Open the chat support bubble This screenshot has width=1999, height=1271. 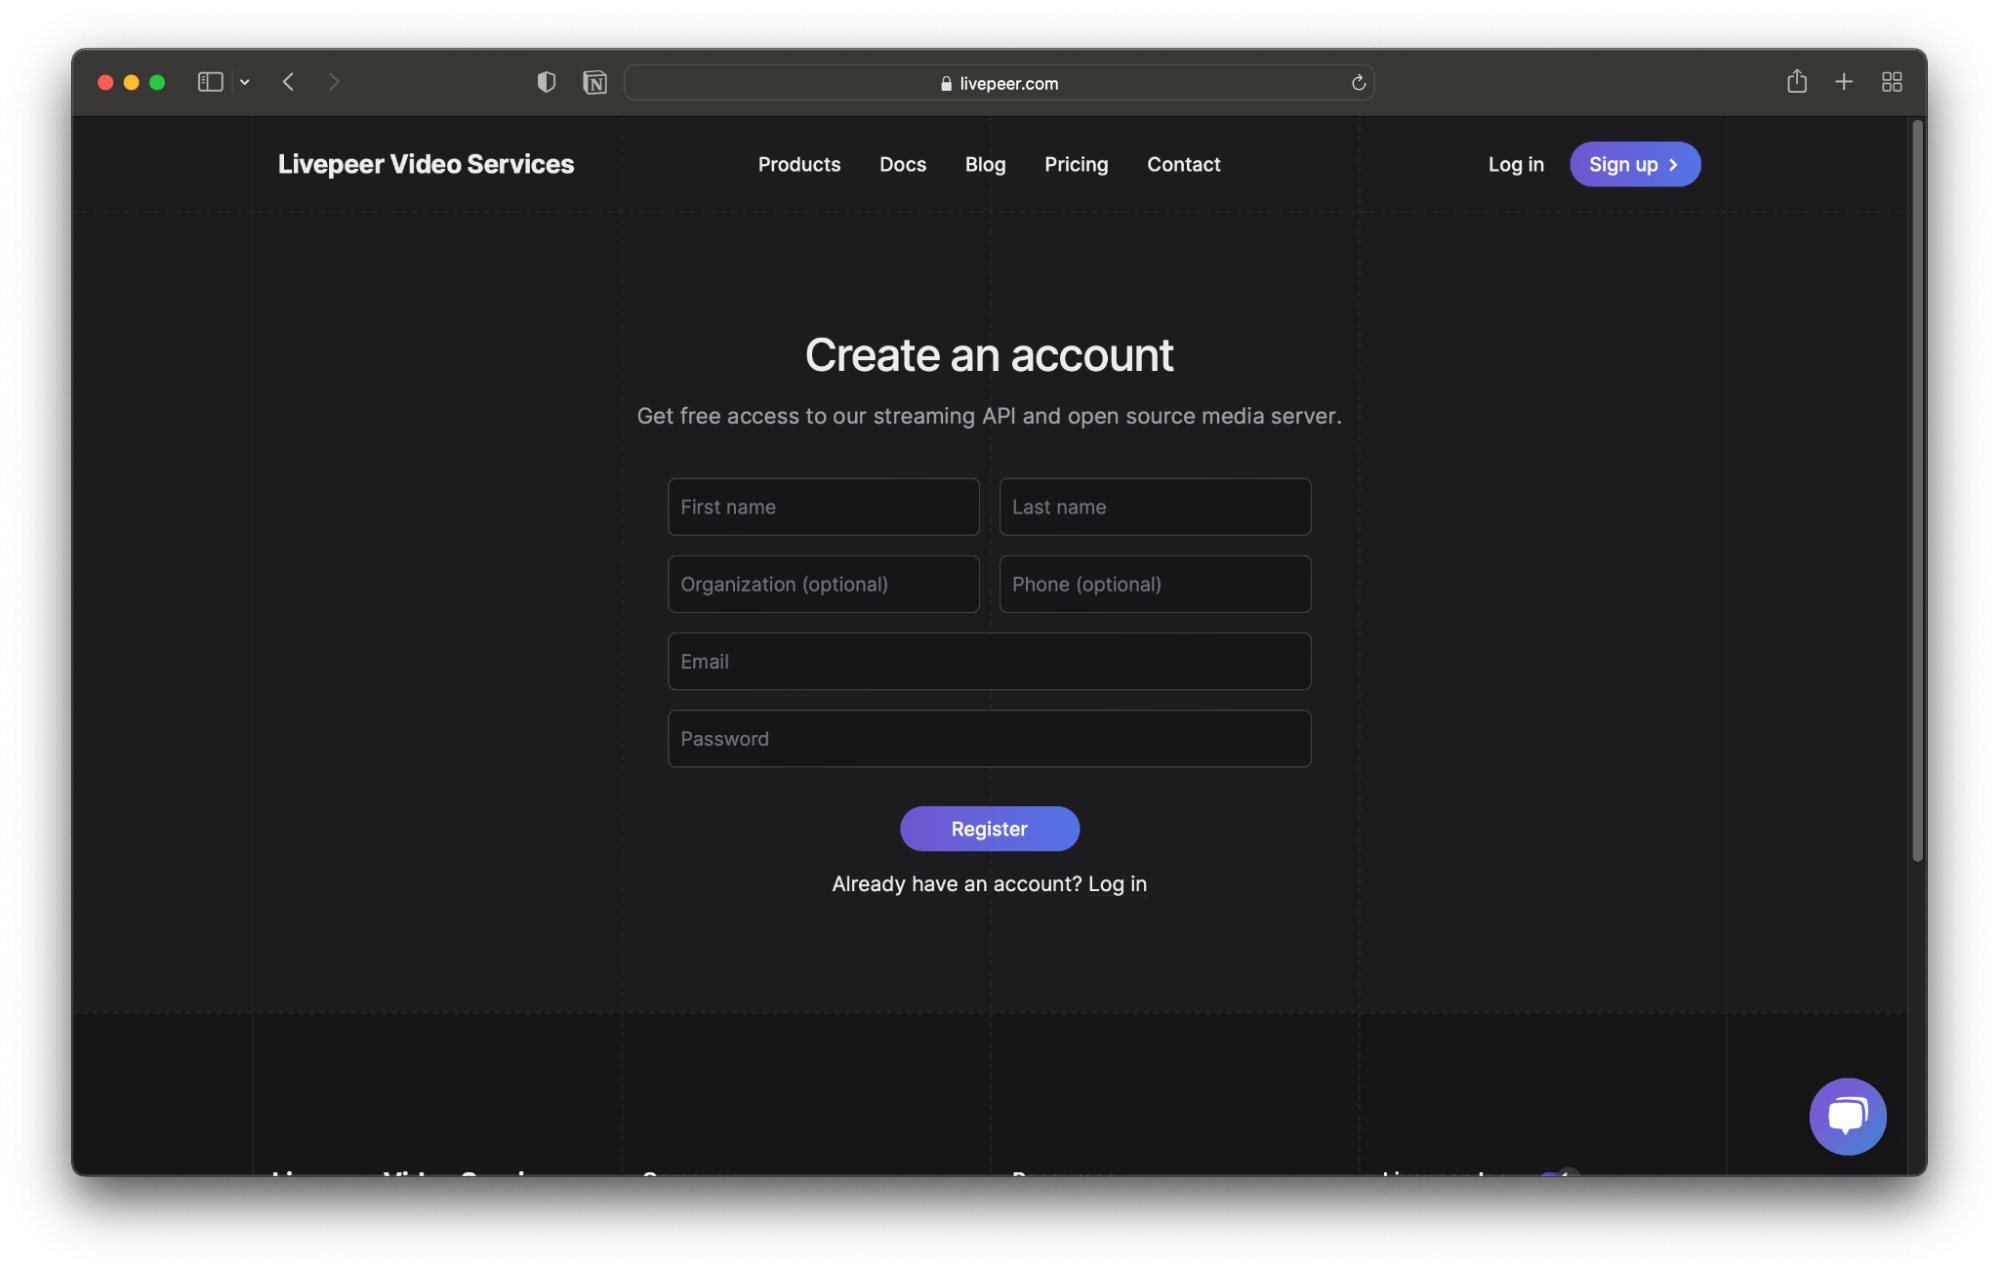click(x=1847, y=1115)
